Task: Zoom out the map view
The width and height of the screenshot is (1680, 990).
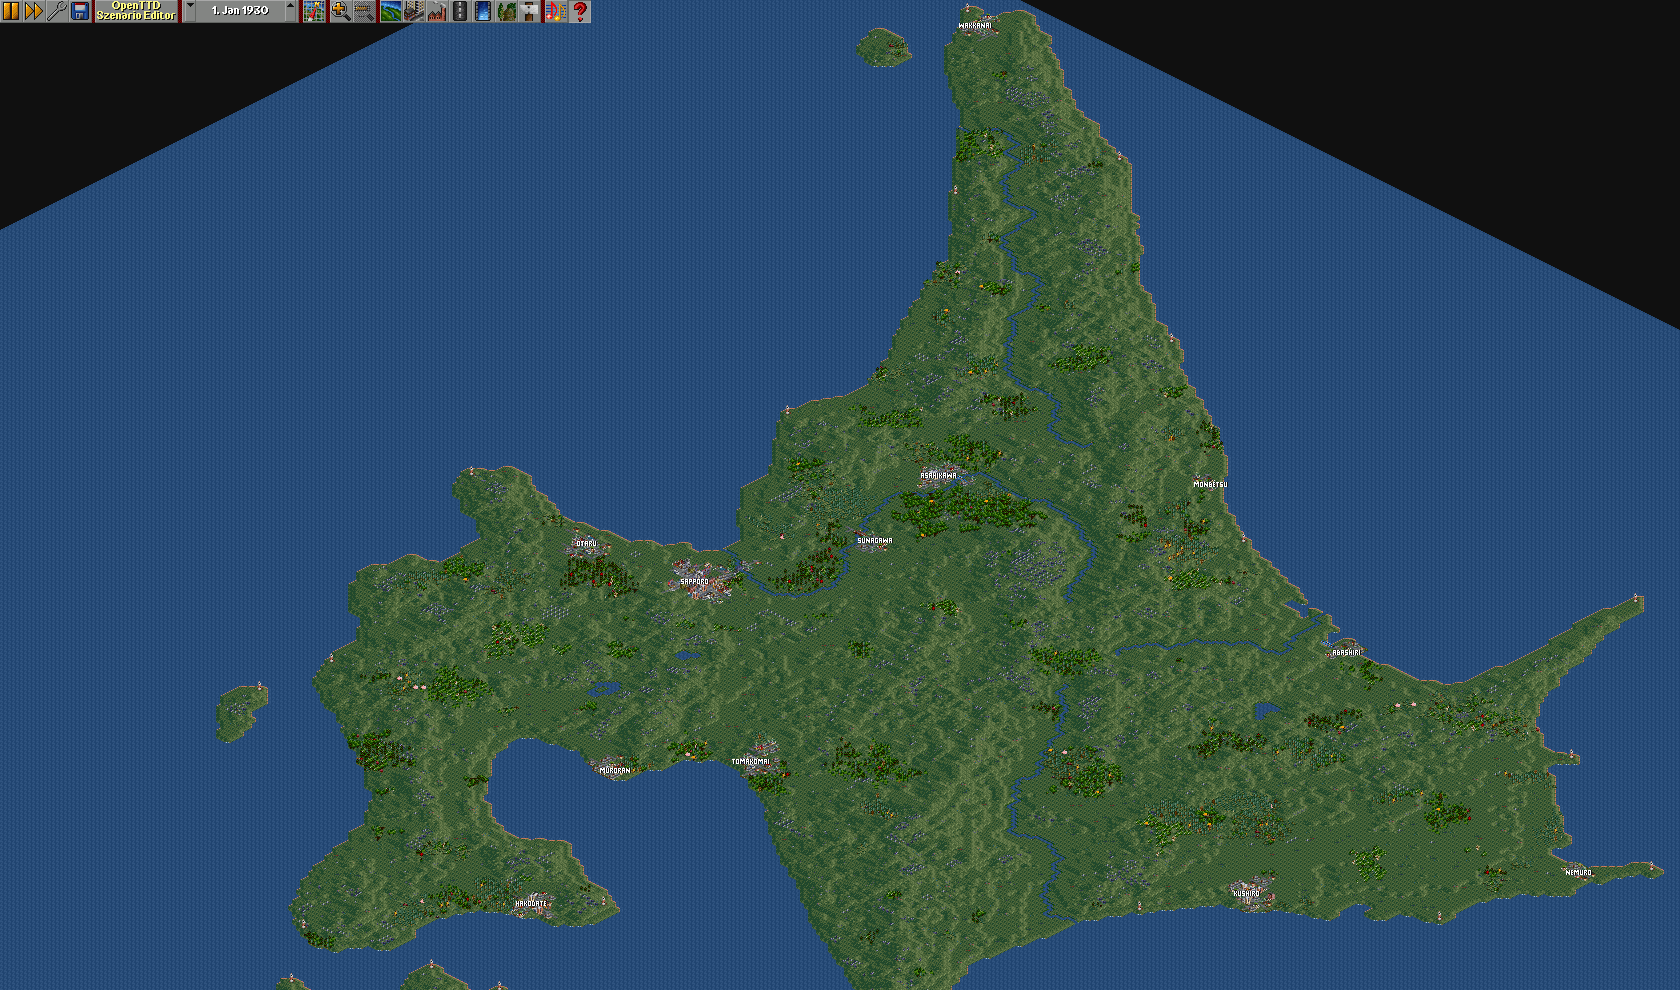Action: coord(364,11)
